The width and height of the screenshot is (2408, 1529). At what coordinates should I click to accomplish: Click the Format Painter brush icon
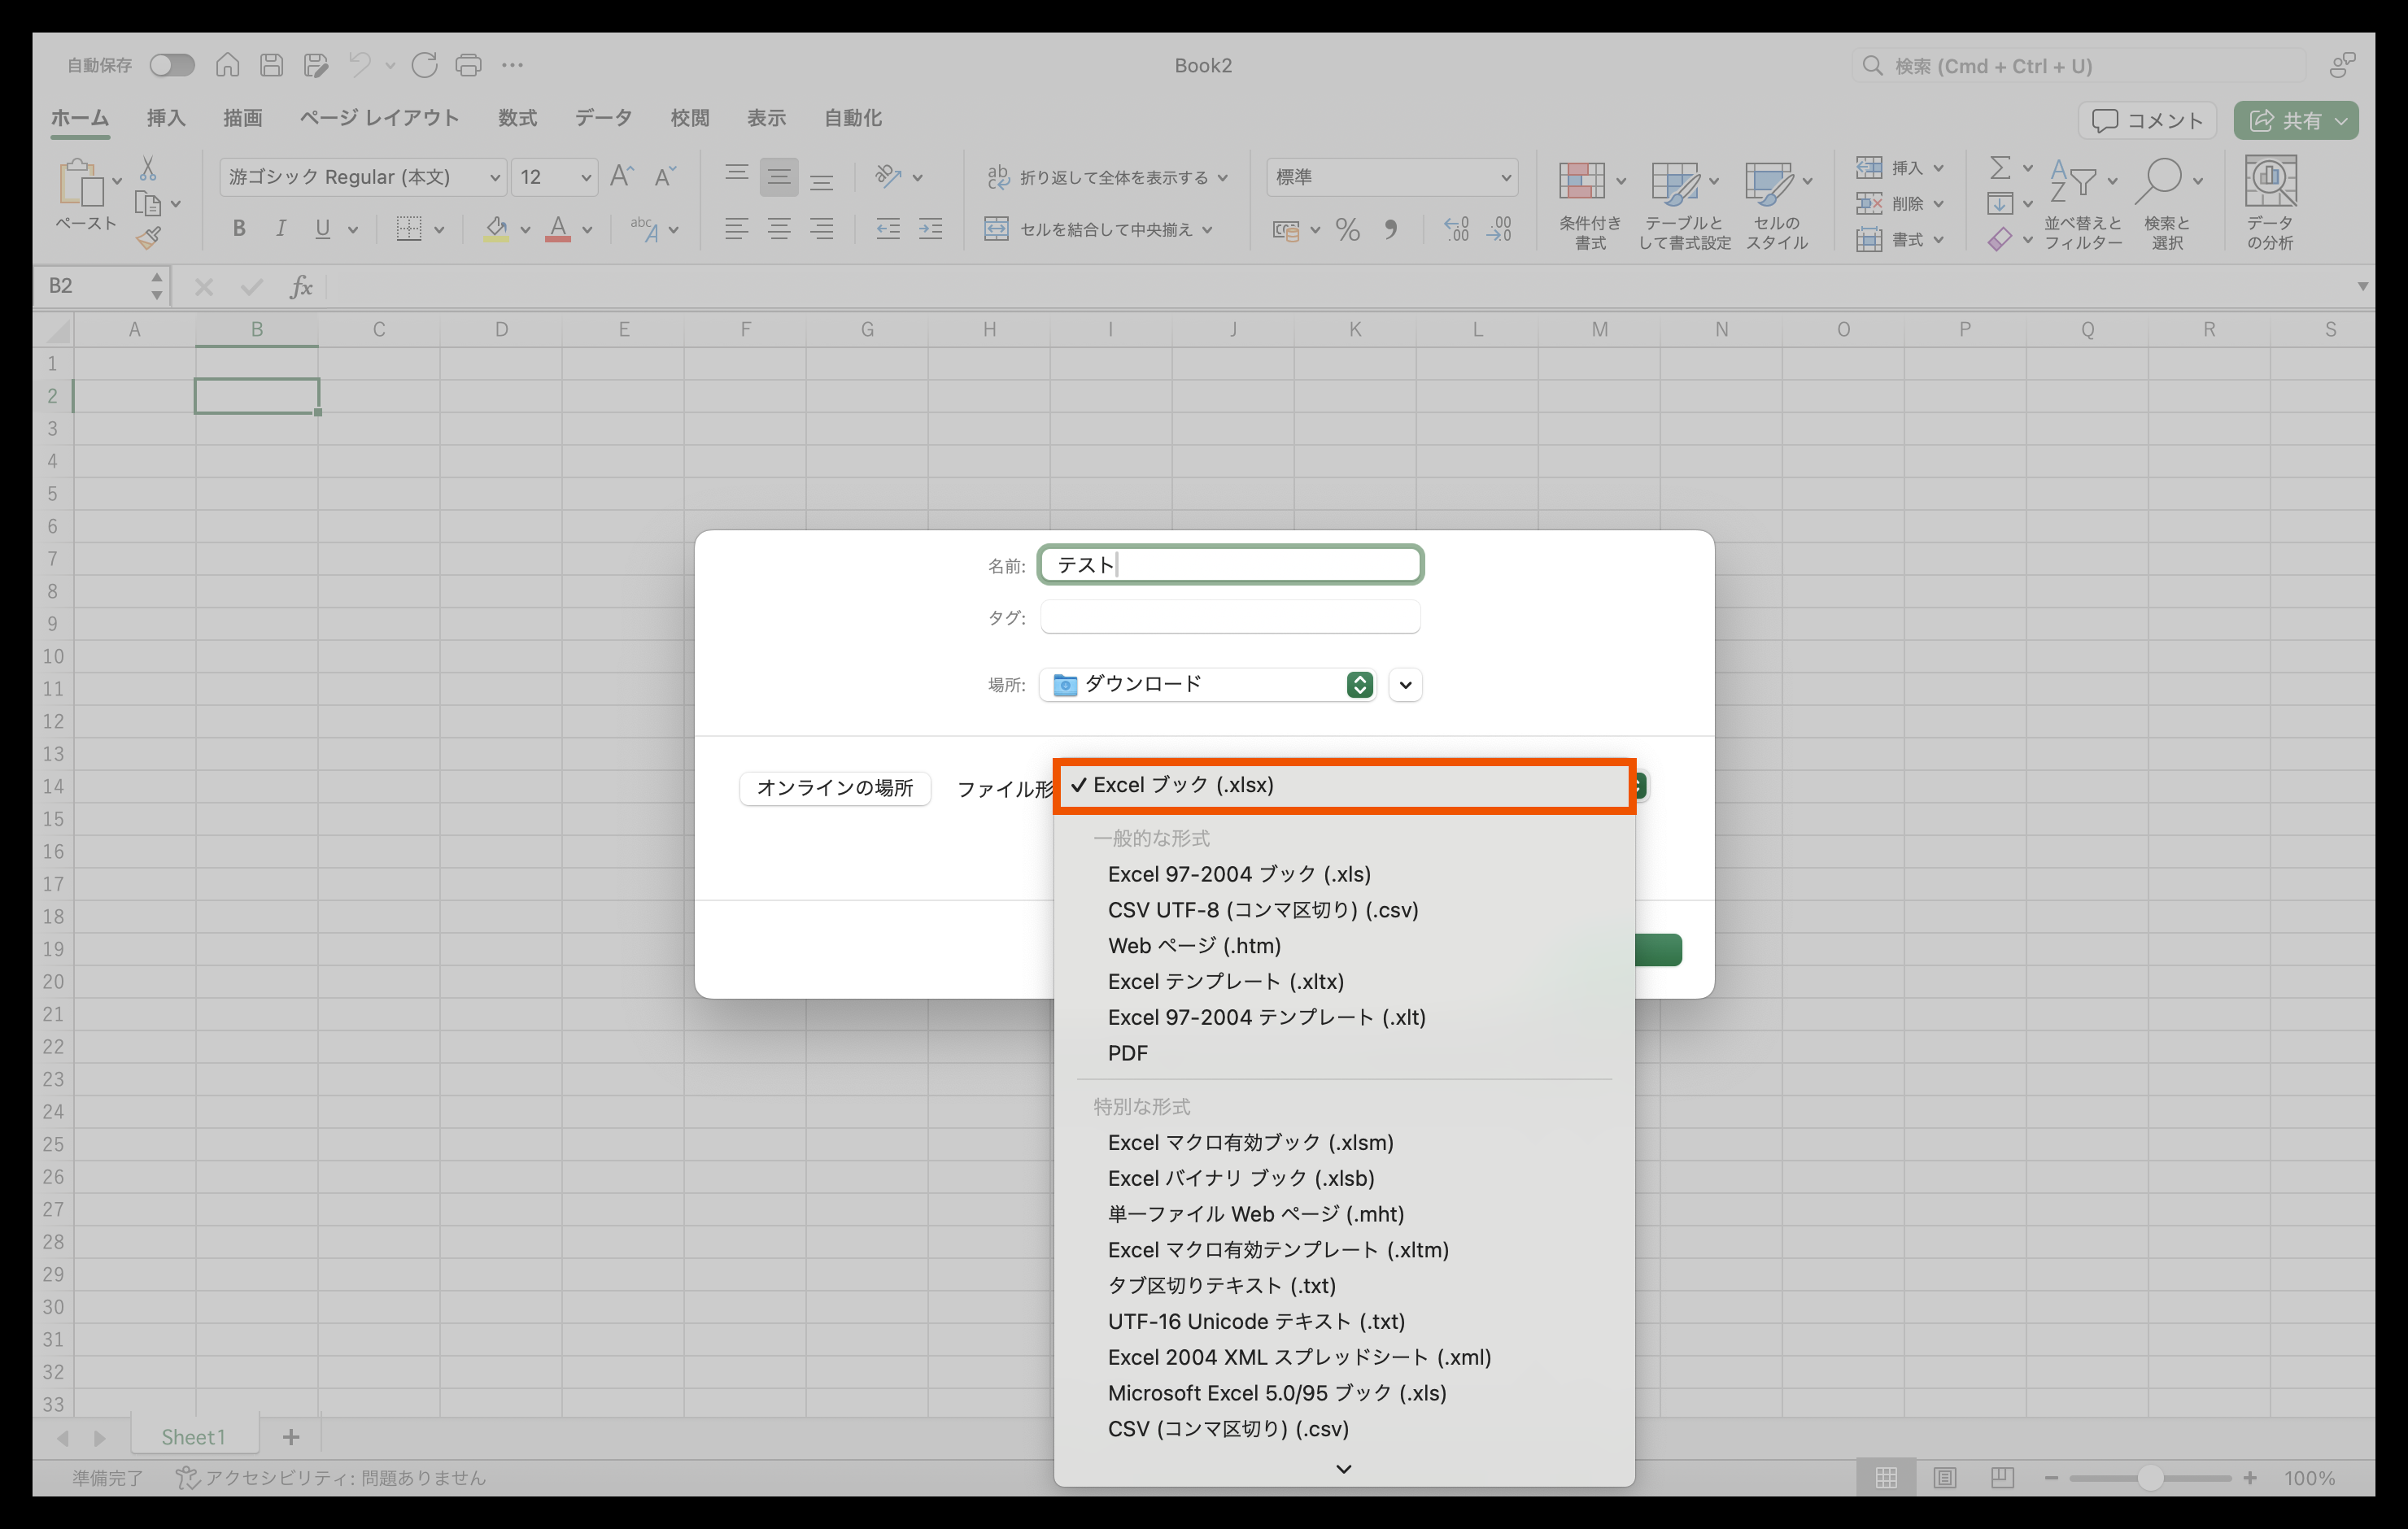149,237
